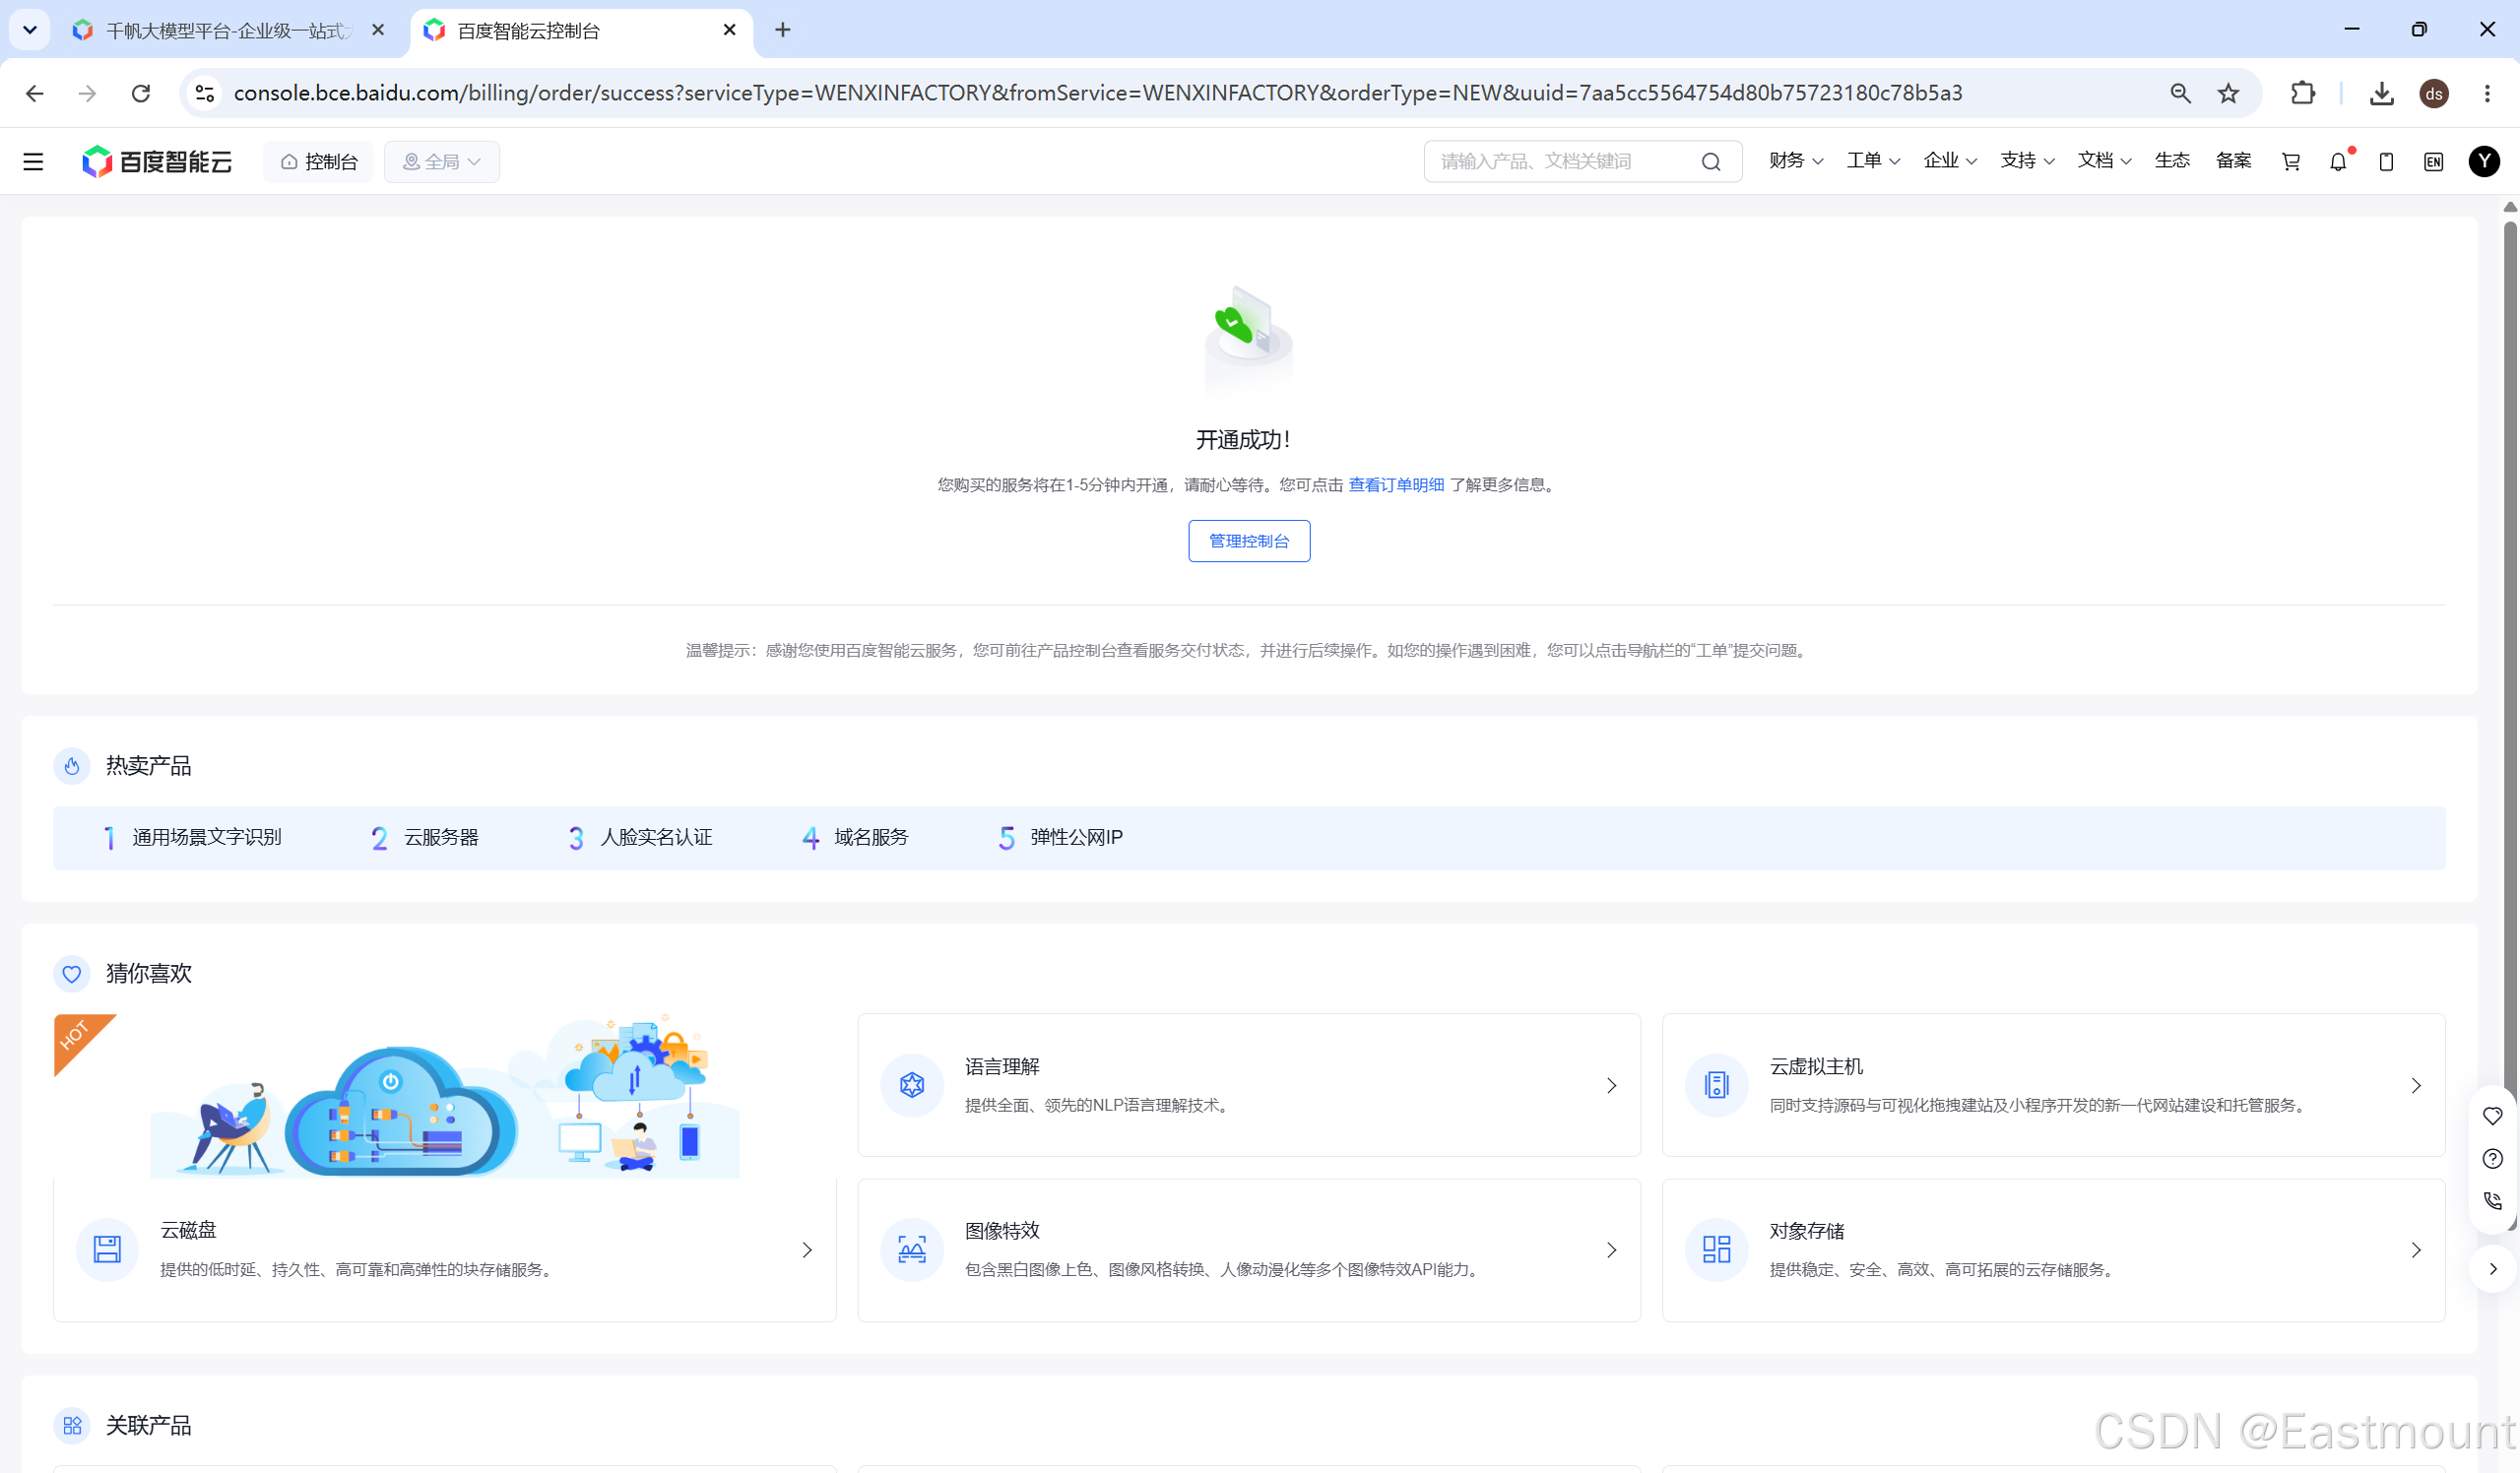Click the 对象存储 product icon
The width and height of the screenshot is (2520, 1473).
pyautogui.click(x=1717, y=1250)
